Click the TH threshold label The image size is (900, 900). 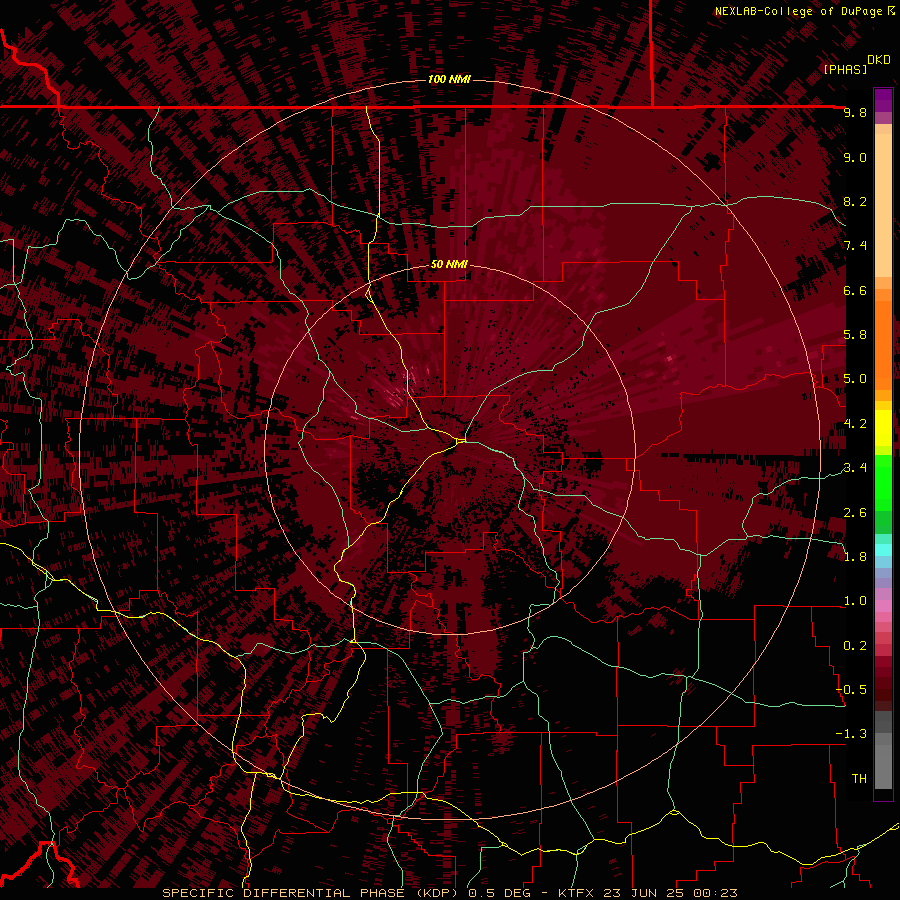pyautogui.click(x=859, y=779)
